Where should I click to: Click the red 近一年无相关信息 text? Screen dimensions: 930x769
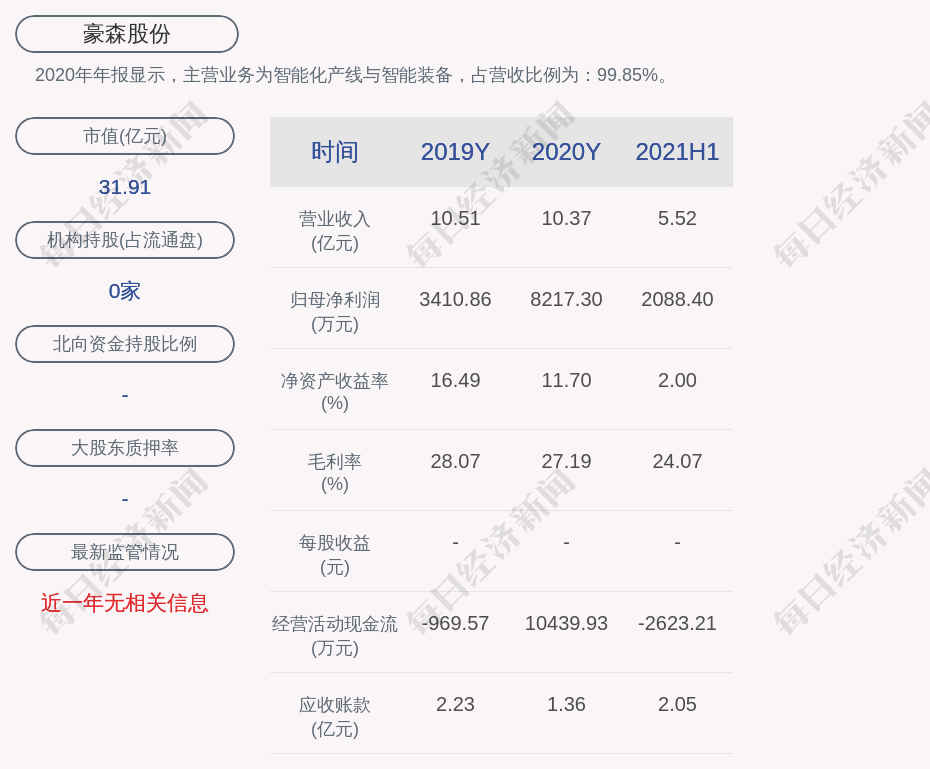coord(124,604)
